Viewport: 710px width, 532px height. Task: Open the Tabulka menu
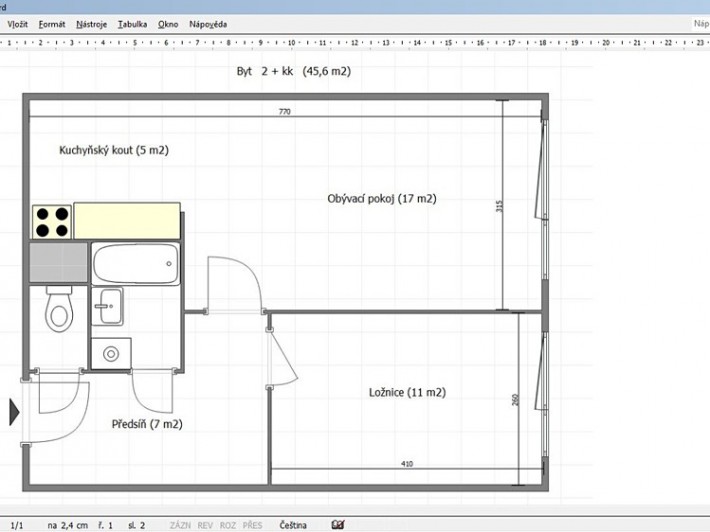click(x=132, y=23)
